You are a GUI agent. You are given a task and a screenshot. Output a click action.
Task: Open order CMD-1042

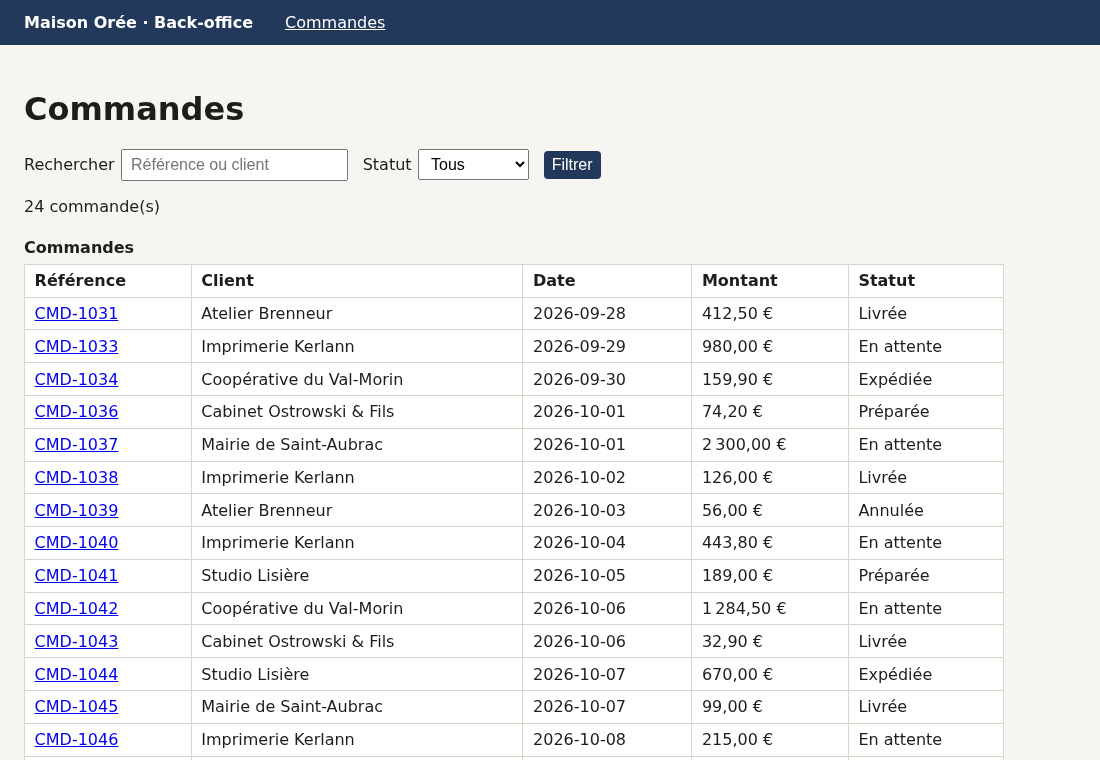[76, 609]
